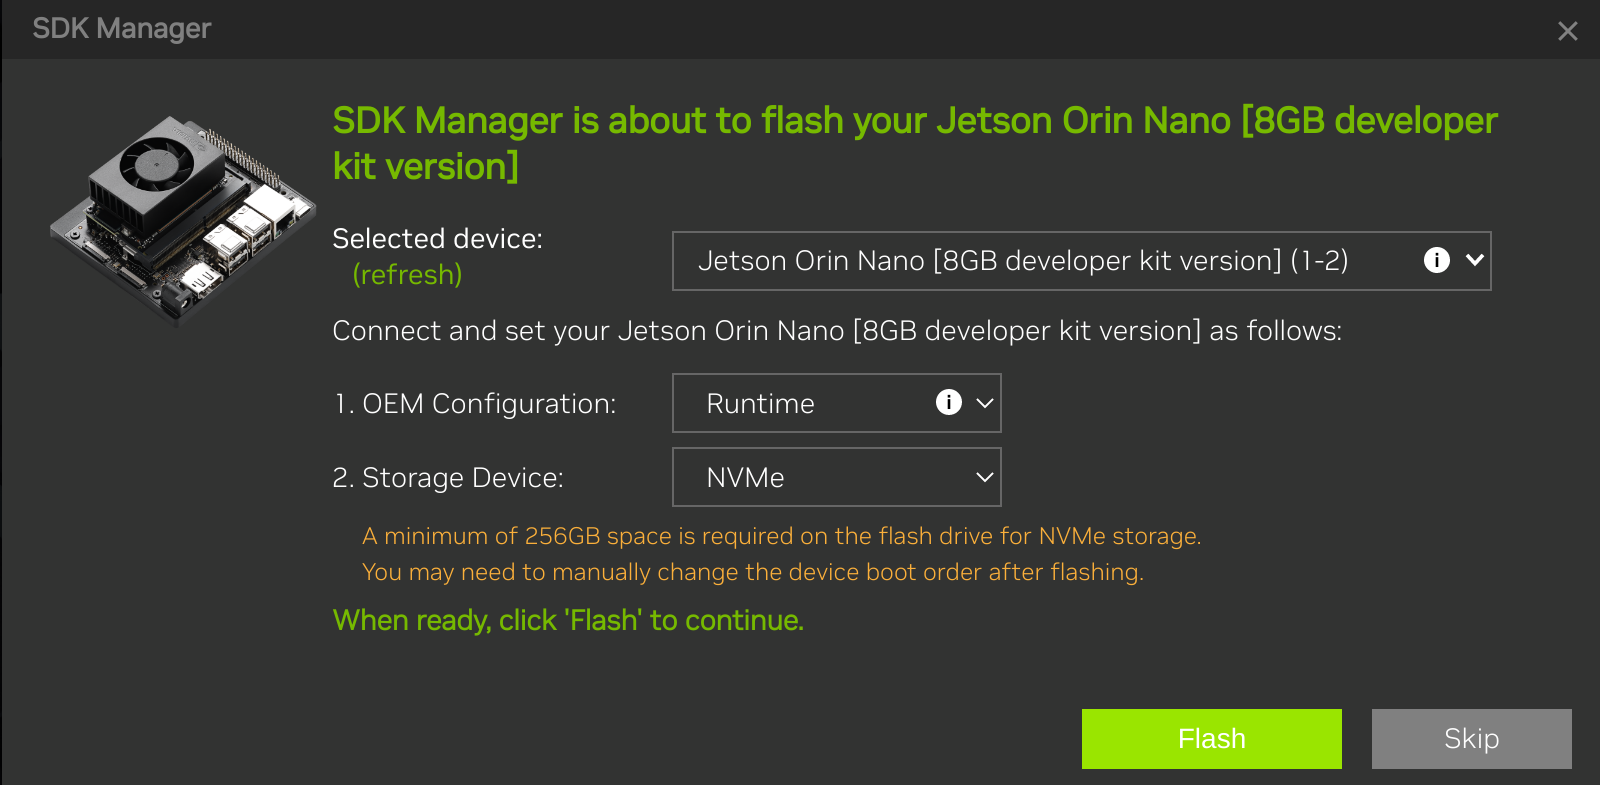Click the refresh link under Selected device
Screen dimensions: 1600x785
click(407, 274)
